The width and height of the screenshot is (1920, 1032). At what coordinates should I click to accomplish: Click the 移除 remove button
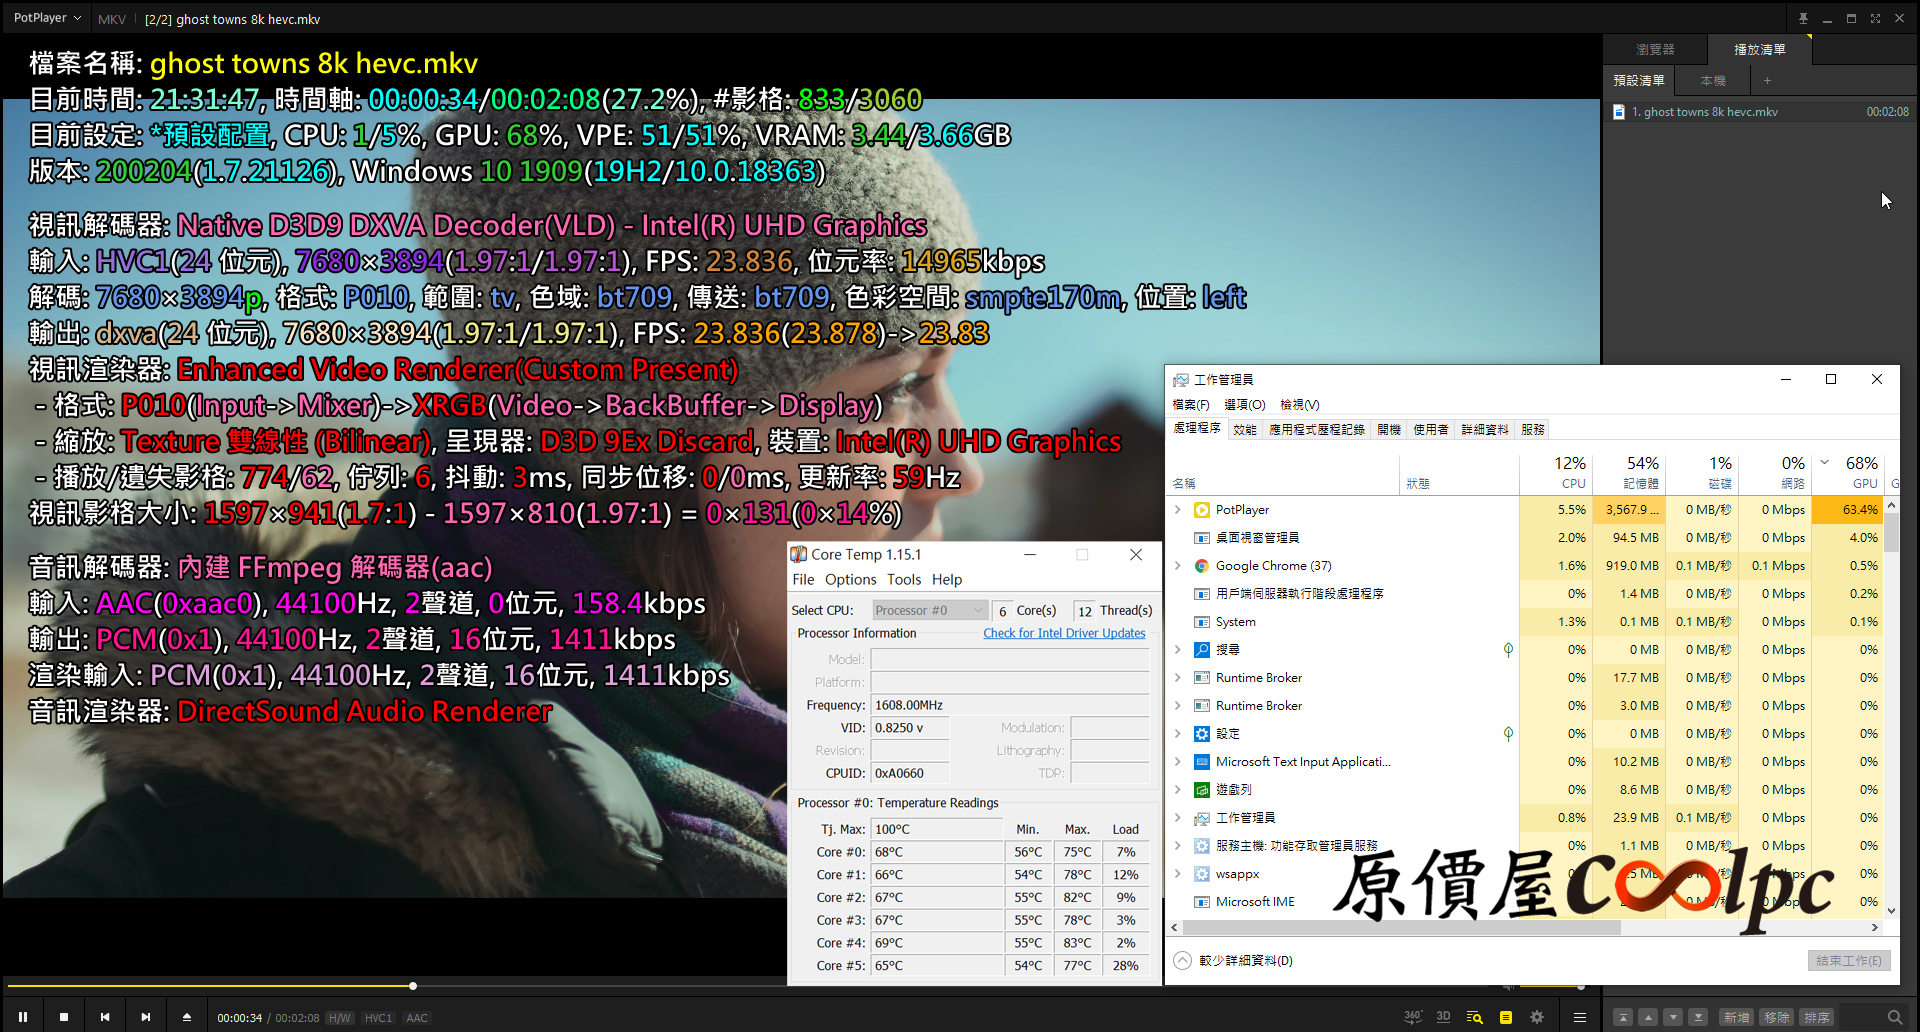click(x=1776, y=1017)
